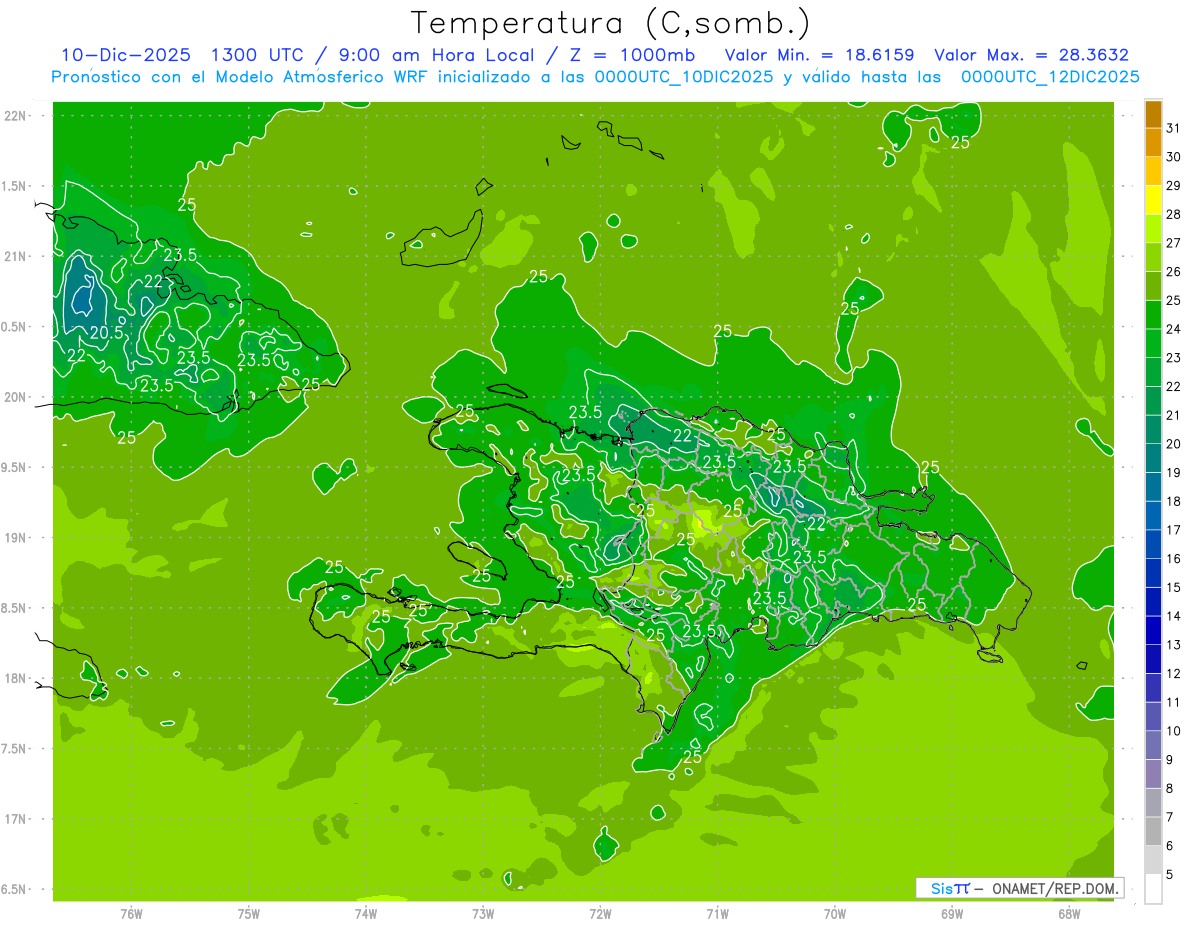Click the "21N" latitude label
Screen dimensions: 1200x927
point(14,257)
